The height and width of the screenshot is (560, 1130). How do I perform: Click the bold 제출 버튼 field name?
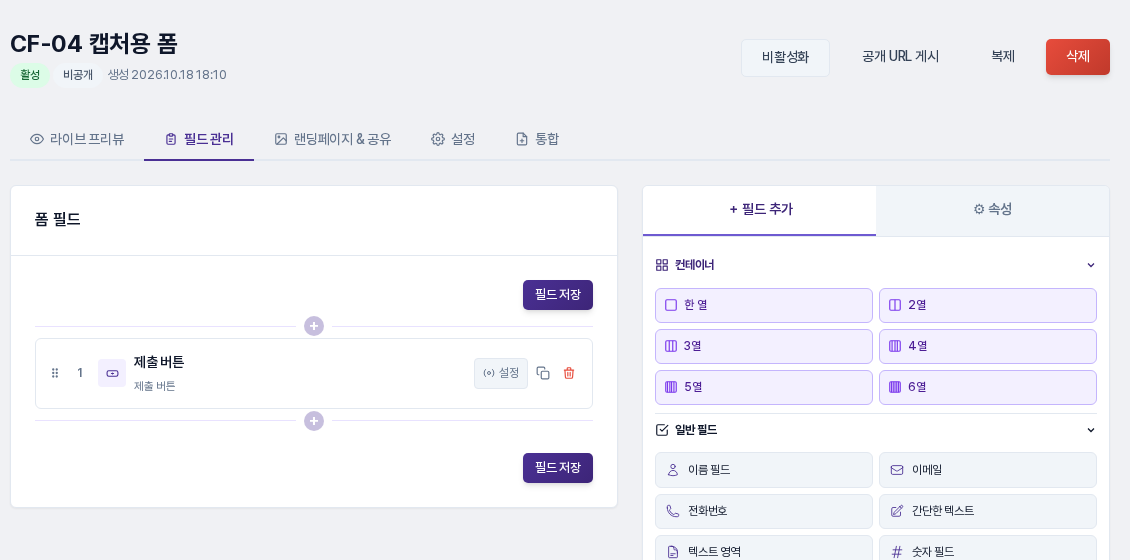[x=159, y=362]
